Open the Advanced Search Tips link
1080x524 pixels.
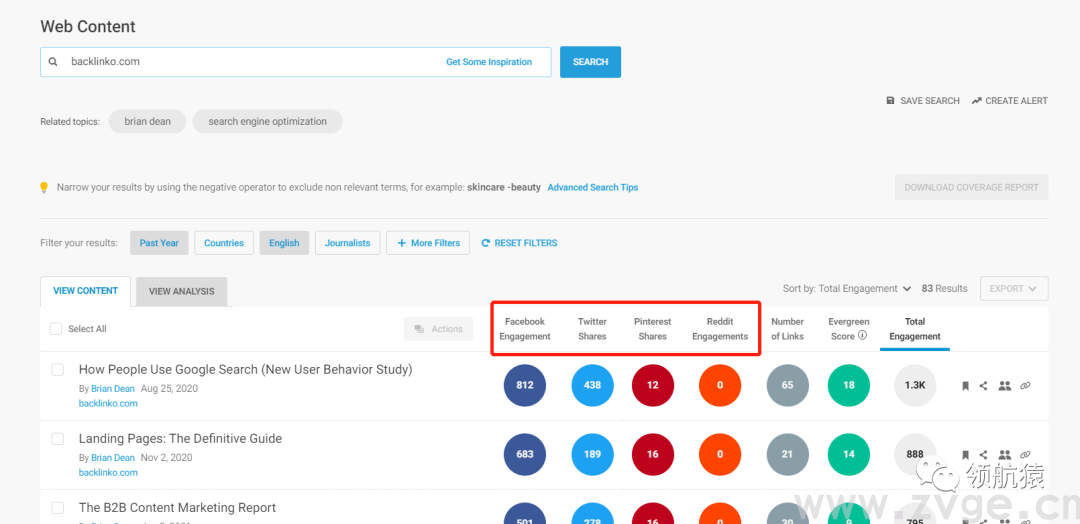click(x=592, y=188)
